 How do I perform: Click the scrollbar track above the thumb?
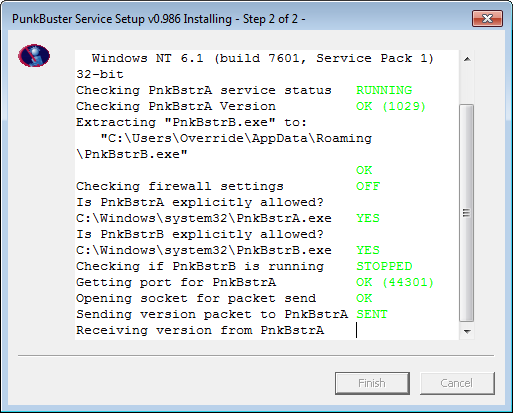tap(467, 86)
